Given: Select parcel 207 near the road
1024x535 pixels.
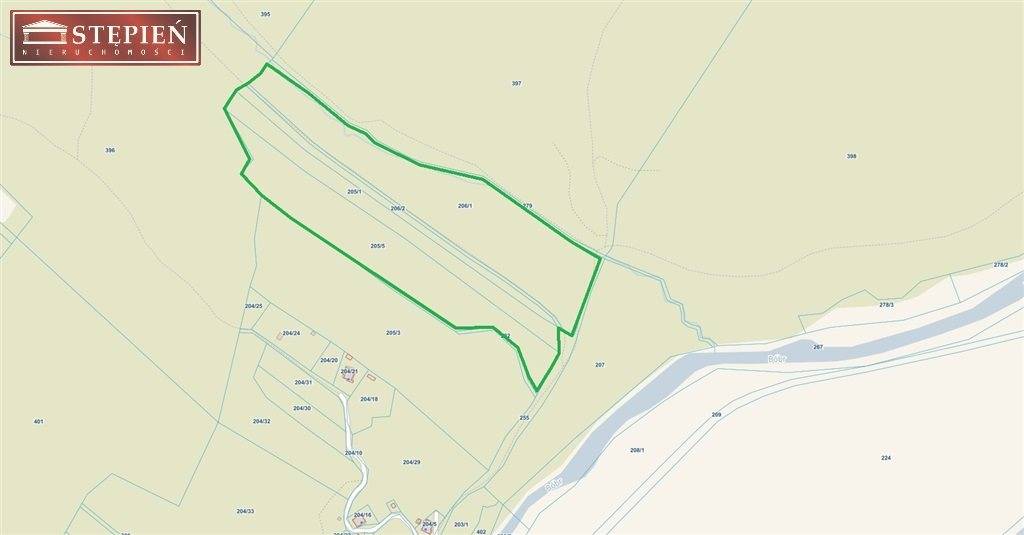Looking at the screenshot, I should click(600, 365).
